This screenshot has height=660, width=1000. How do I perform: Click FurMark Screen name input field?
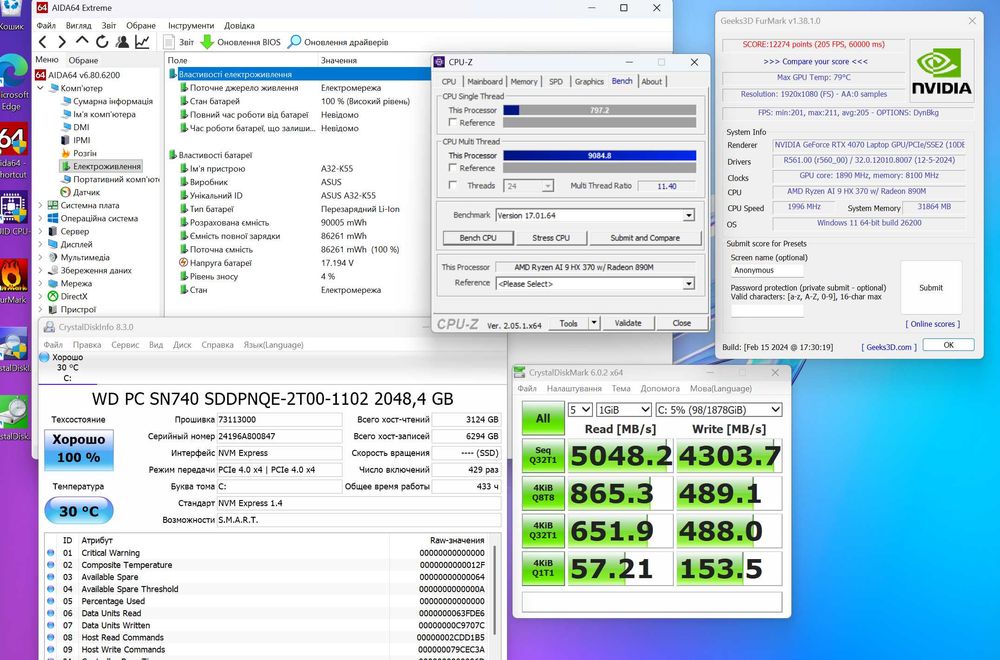[x=767, y=270]
